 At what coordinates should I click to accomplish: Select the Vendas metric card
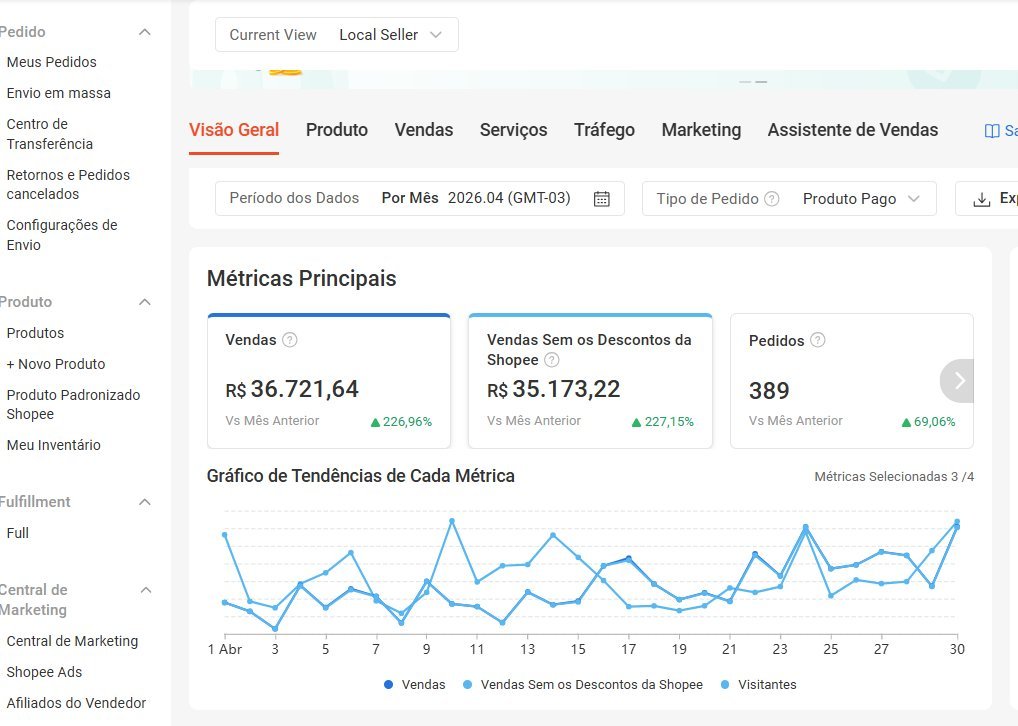(x=329, y=381)
